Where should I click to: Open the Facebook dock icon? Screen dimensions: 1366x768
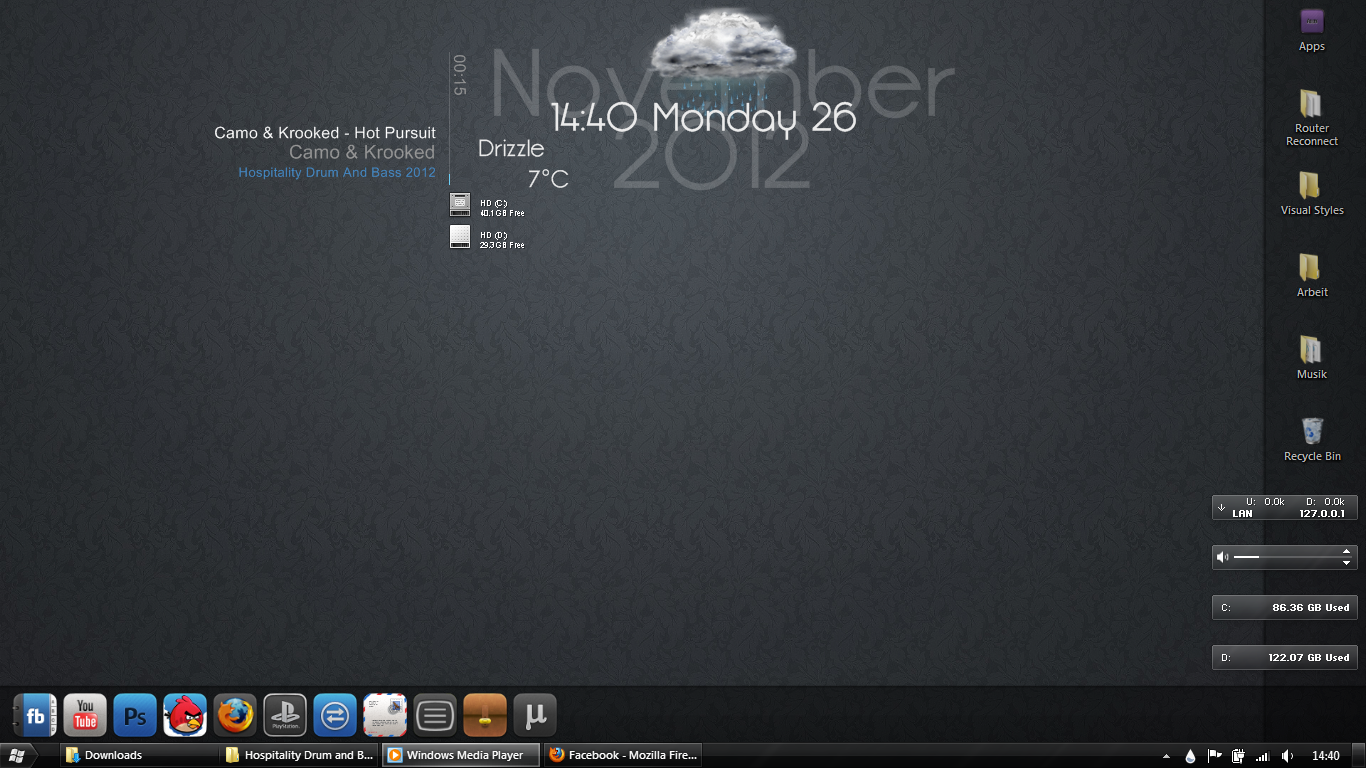[x=35, y=716]
